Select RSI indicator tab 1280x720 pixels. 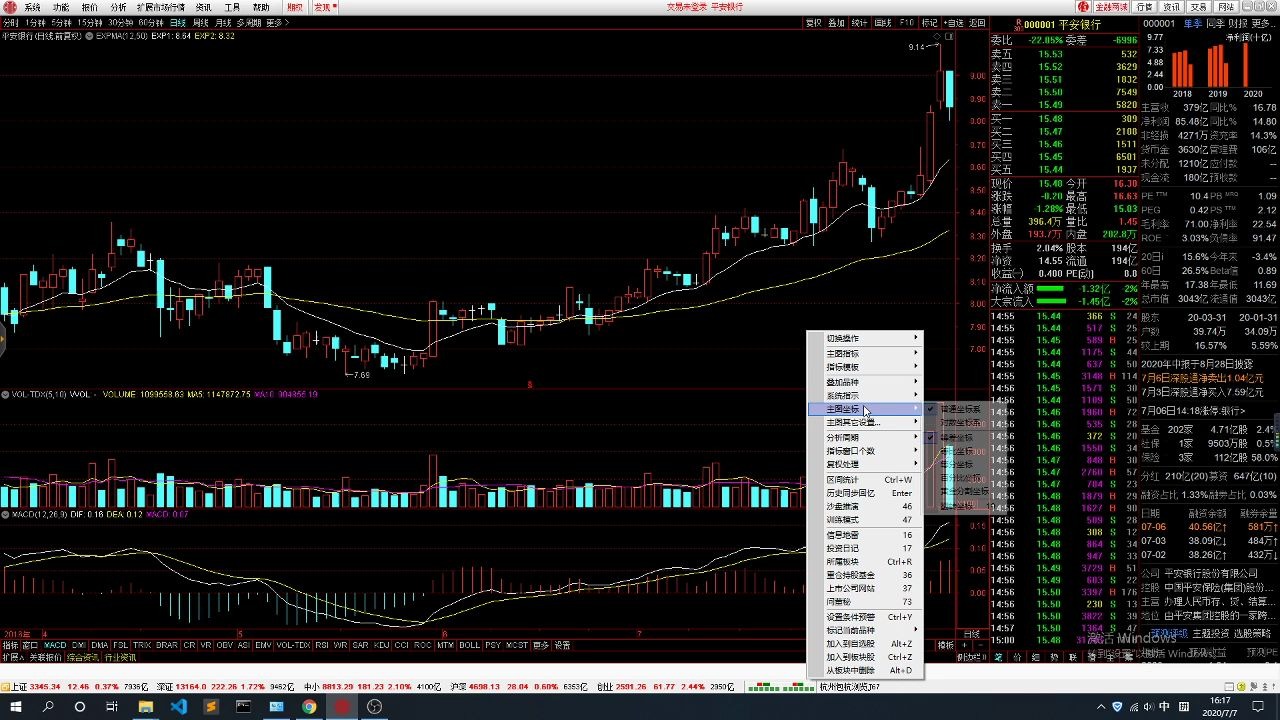tap(320, 645)
